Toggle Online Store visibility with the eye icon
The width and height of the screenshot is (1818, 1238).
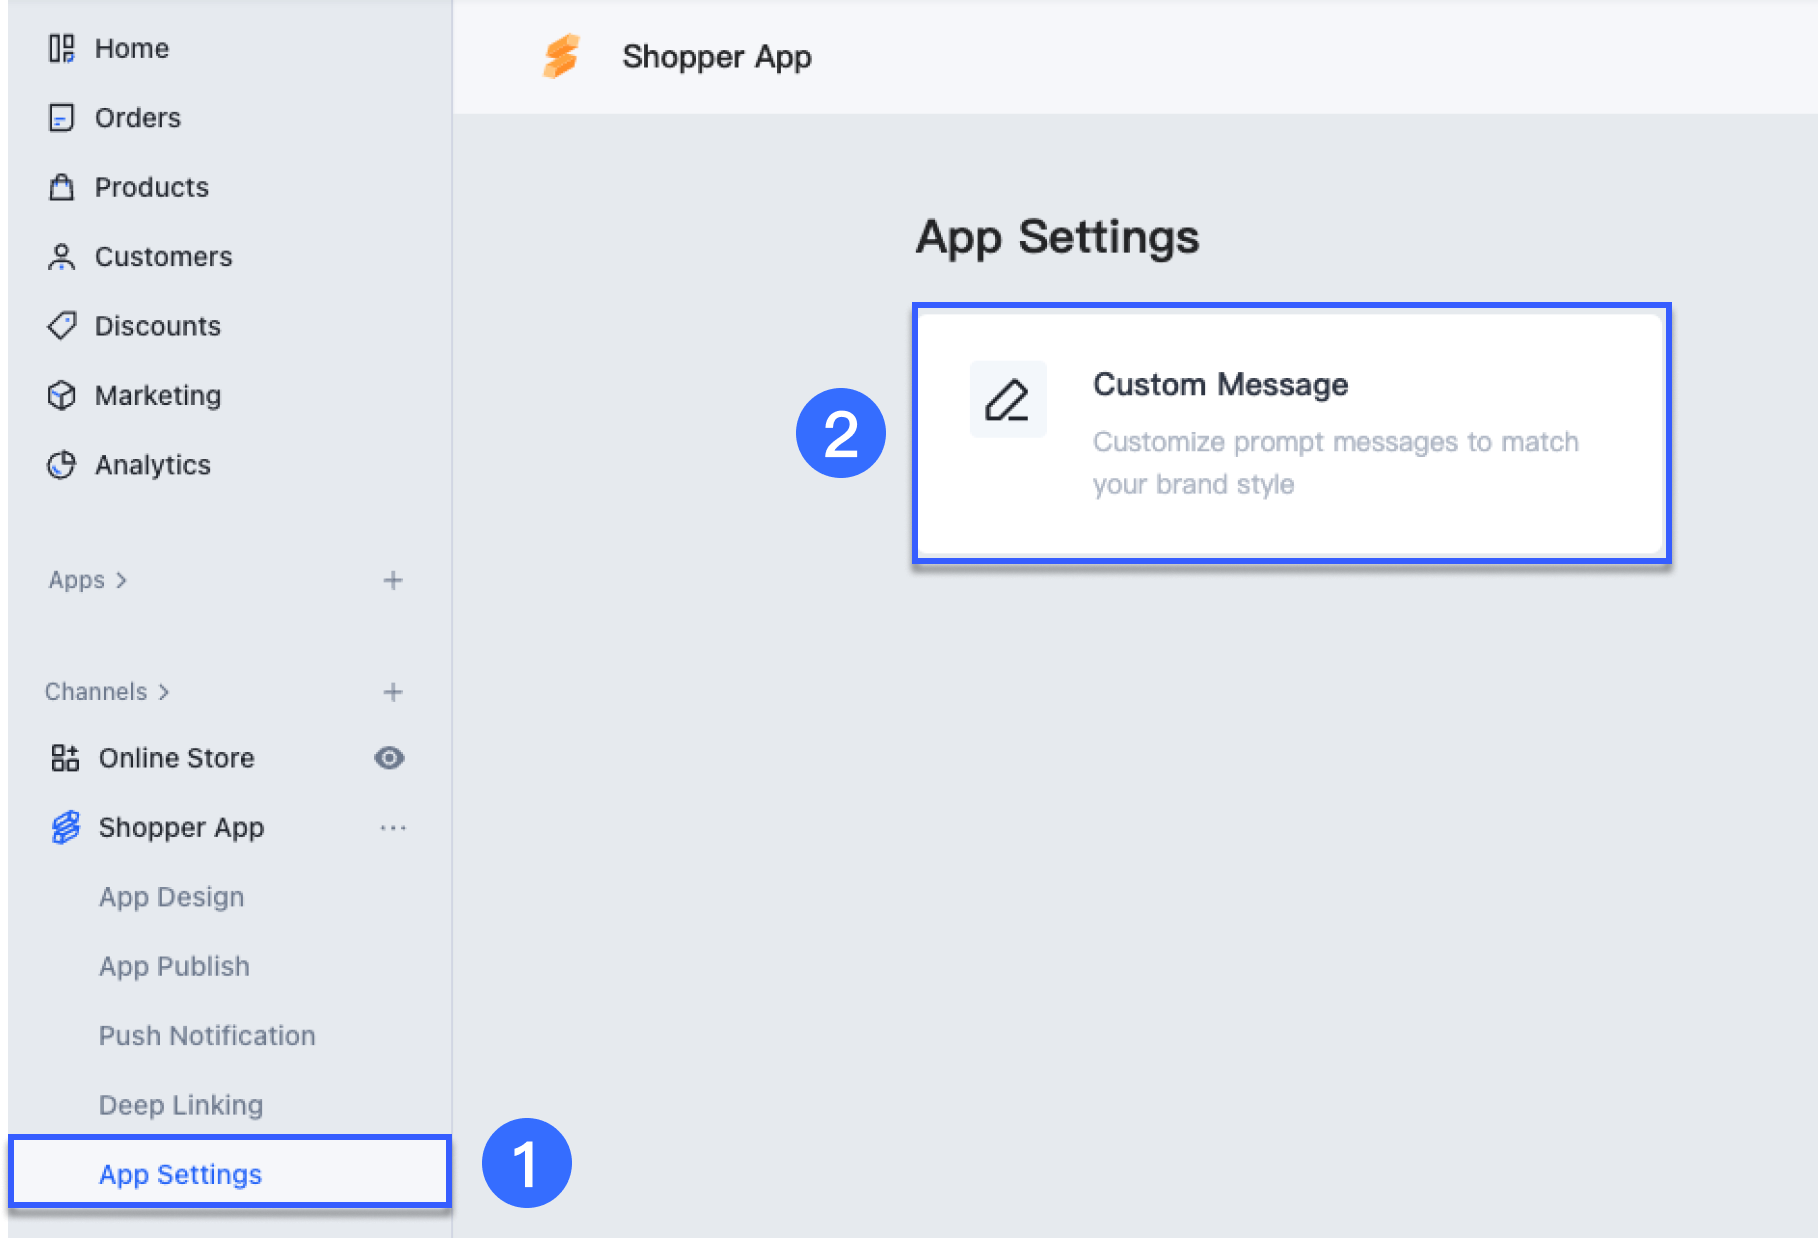389,758
